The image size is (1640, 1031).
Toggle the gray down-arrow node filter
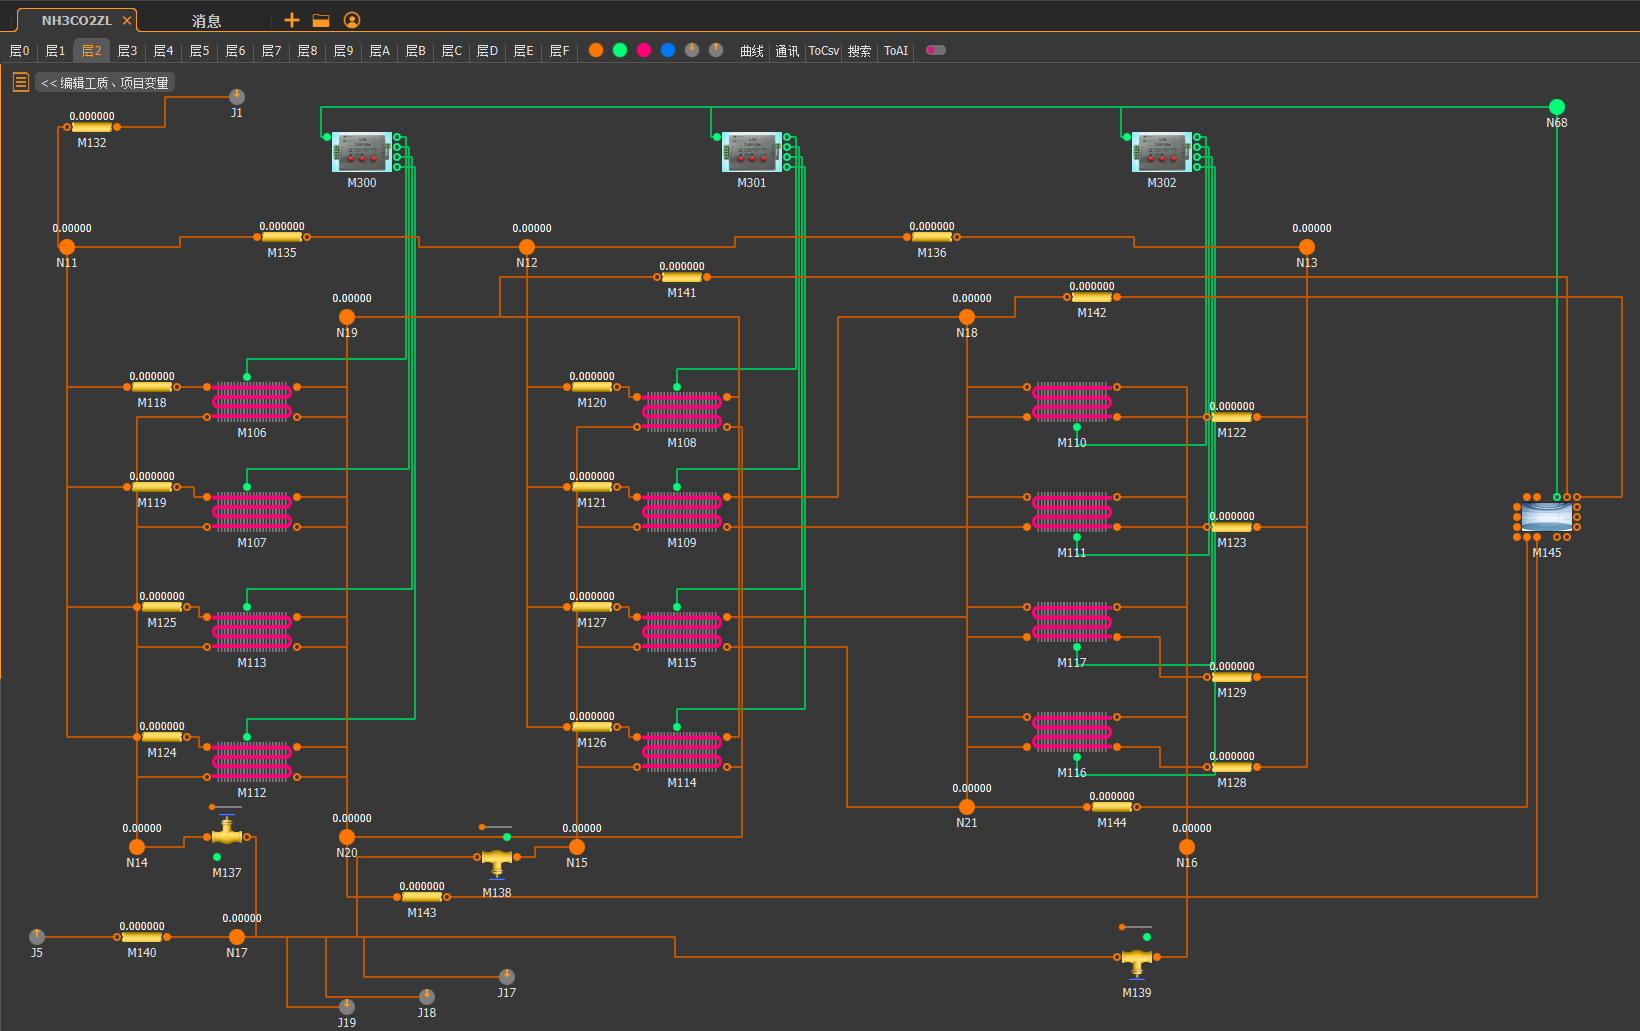coord(692,50)
